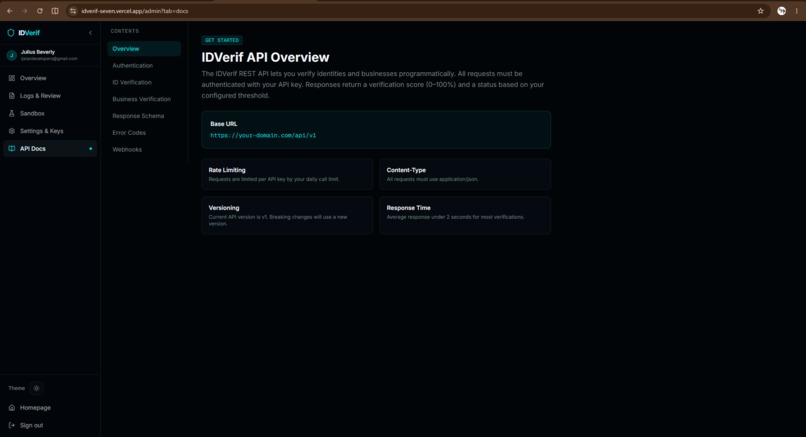This screenshot has width=806, height=437.
Task: Click the CONTENTS header label
Action: tap(125, 31)
